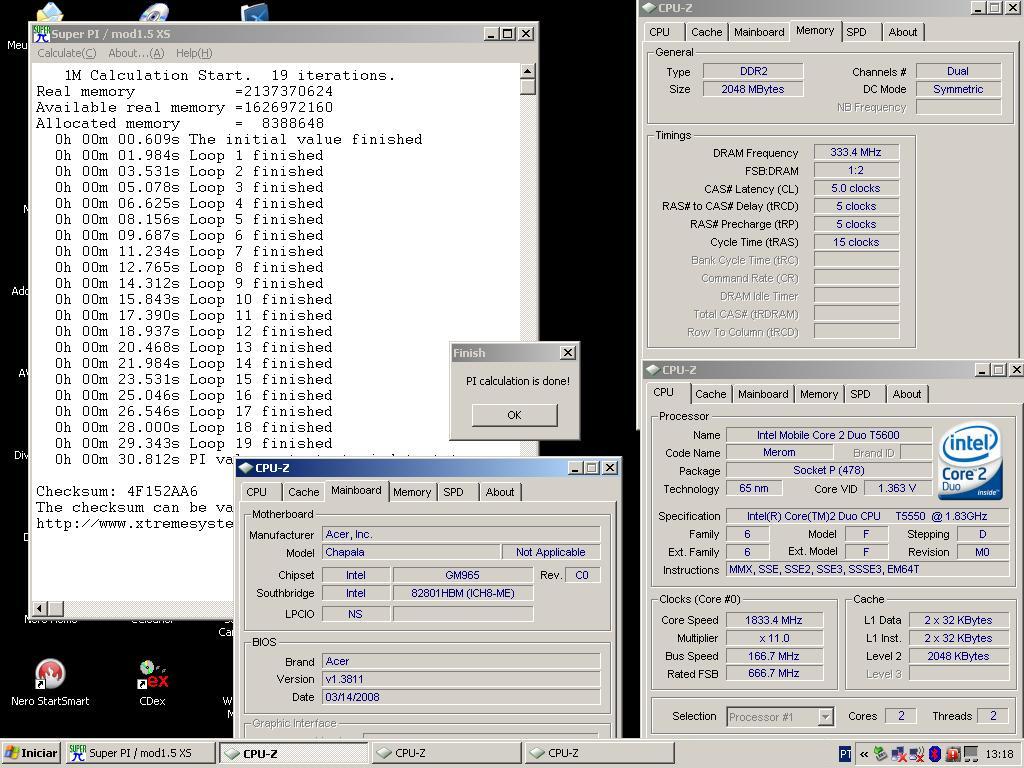Click the disconnected wireless network tray icon
Screen dimensions: 1024x768
tap(916, 754)
